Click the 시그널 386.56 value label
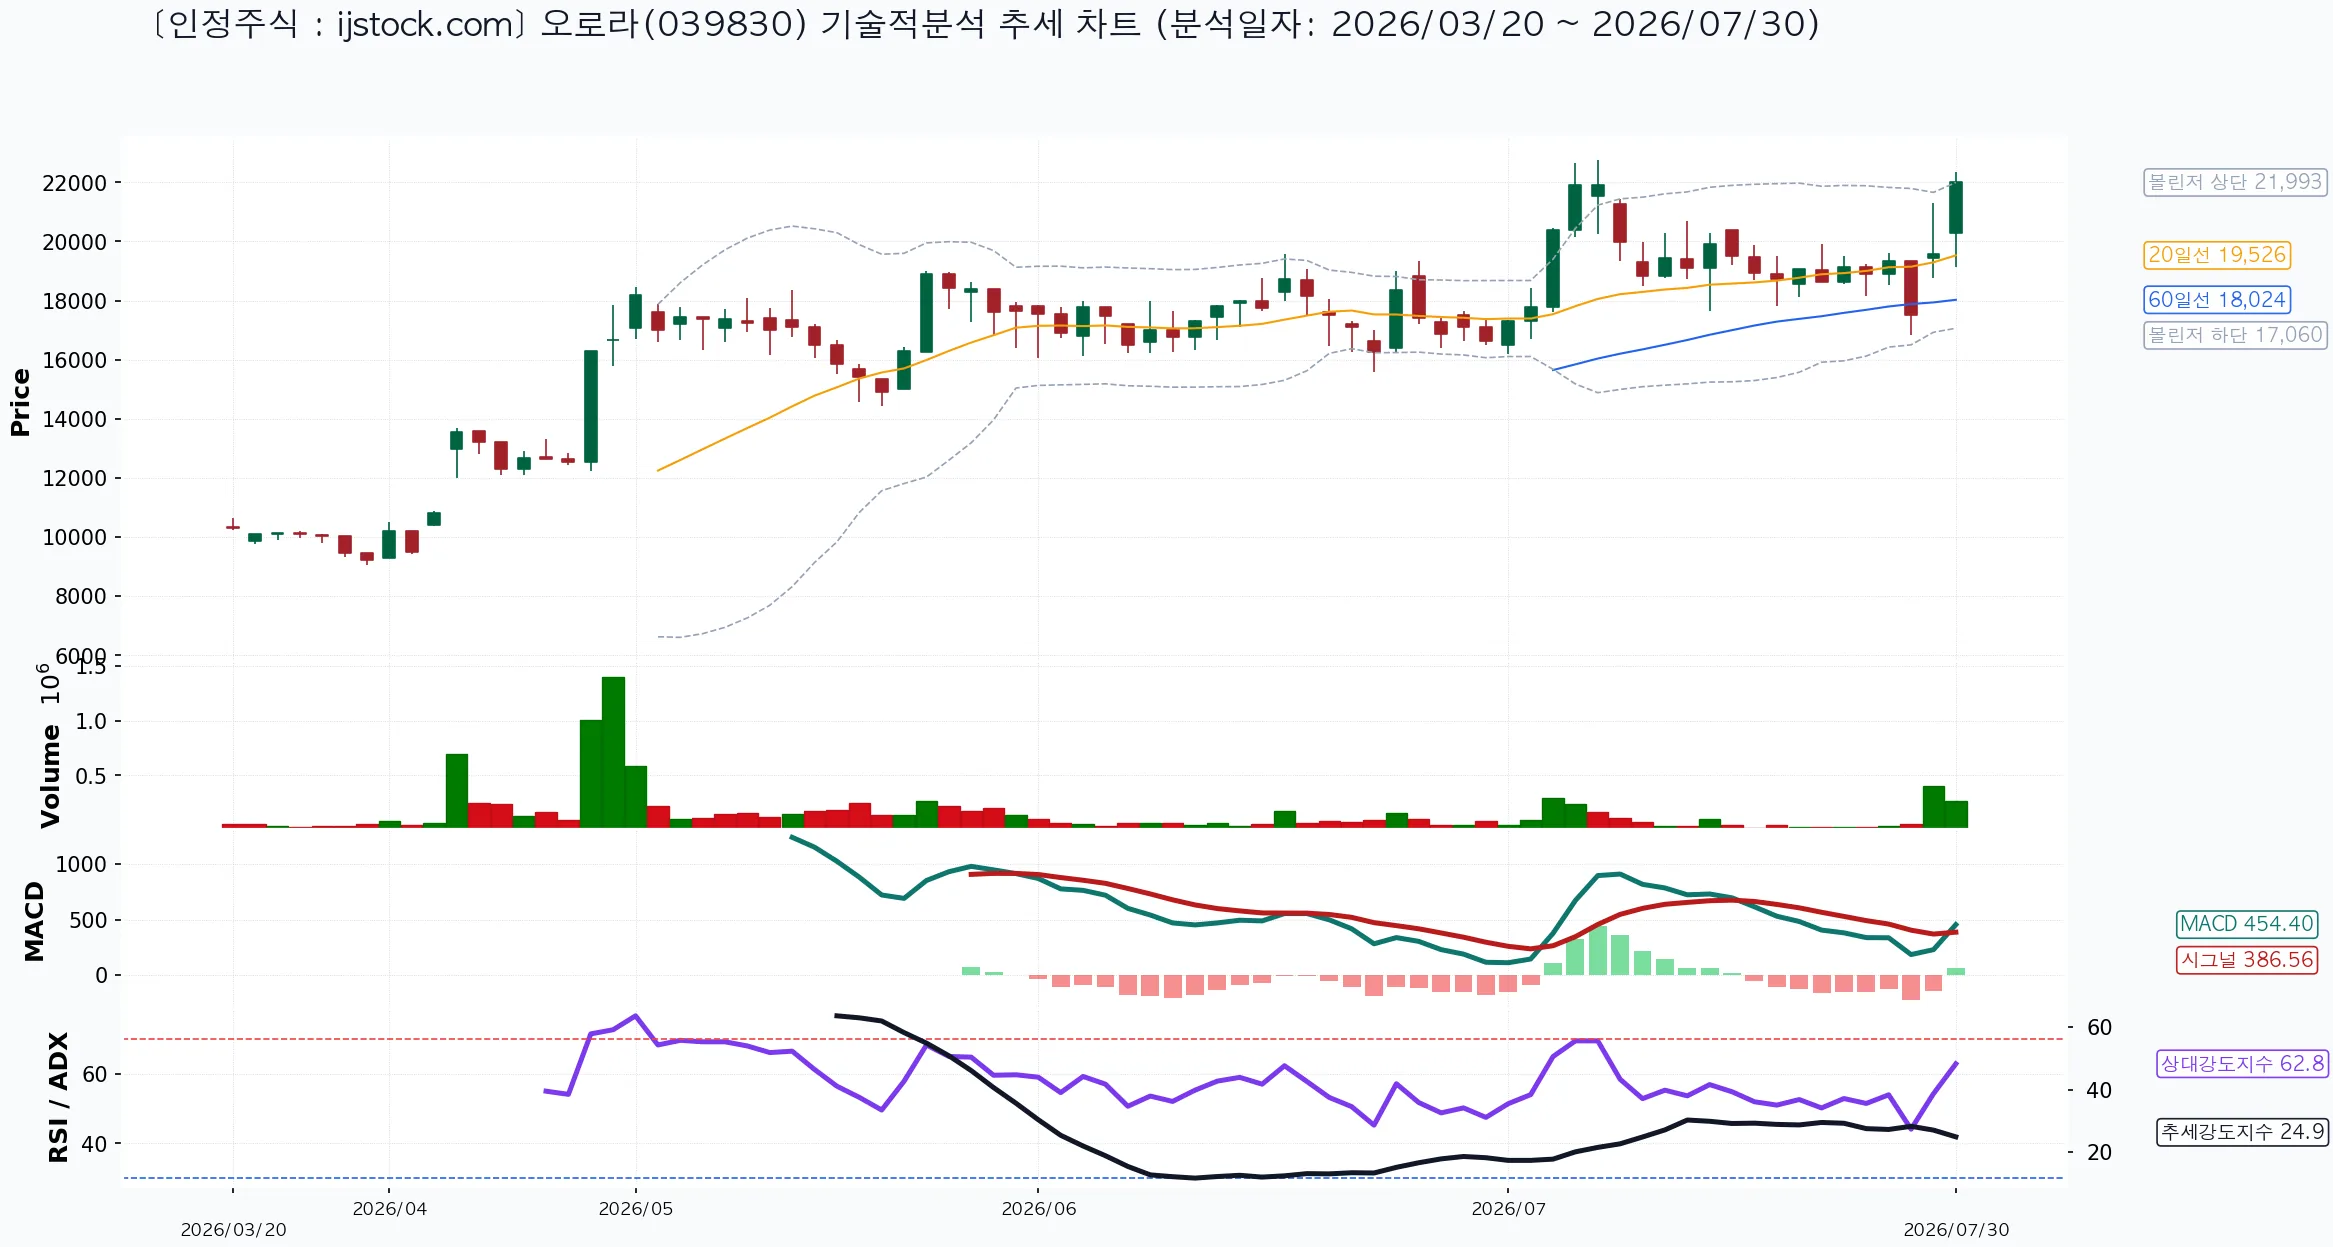The image size is (2333, 1247). [2247, 960]
